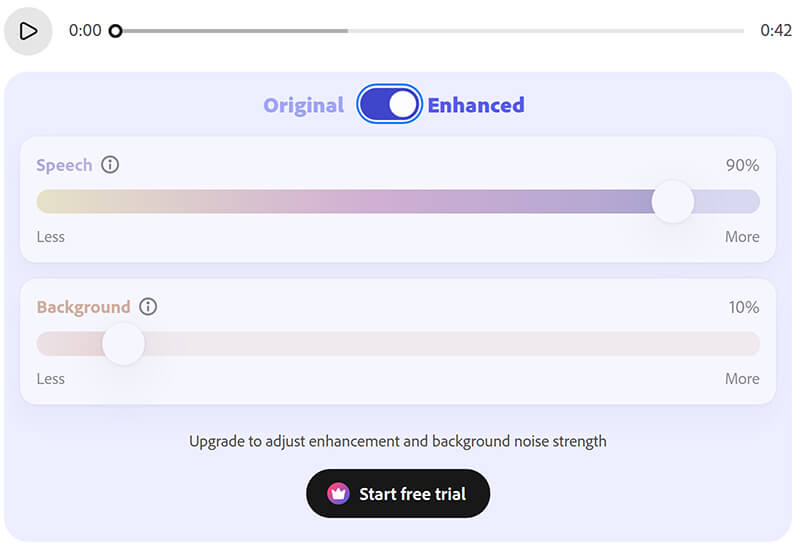
Task: Click 'More' under Background slider
Action: click(x=742, y=379)
